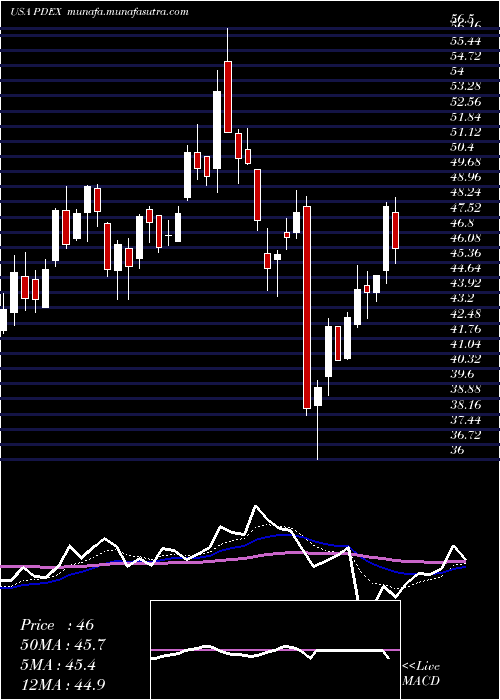Click the '12MA : 44.9' readout

point(64,684)
